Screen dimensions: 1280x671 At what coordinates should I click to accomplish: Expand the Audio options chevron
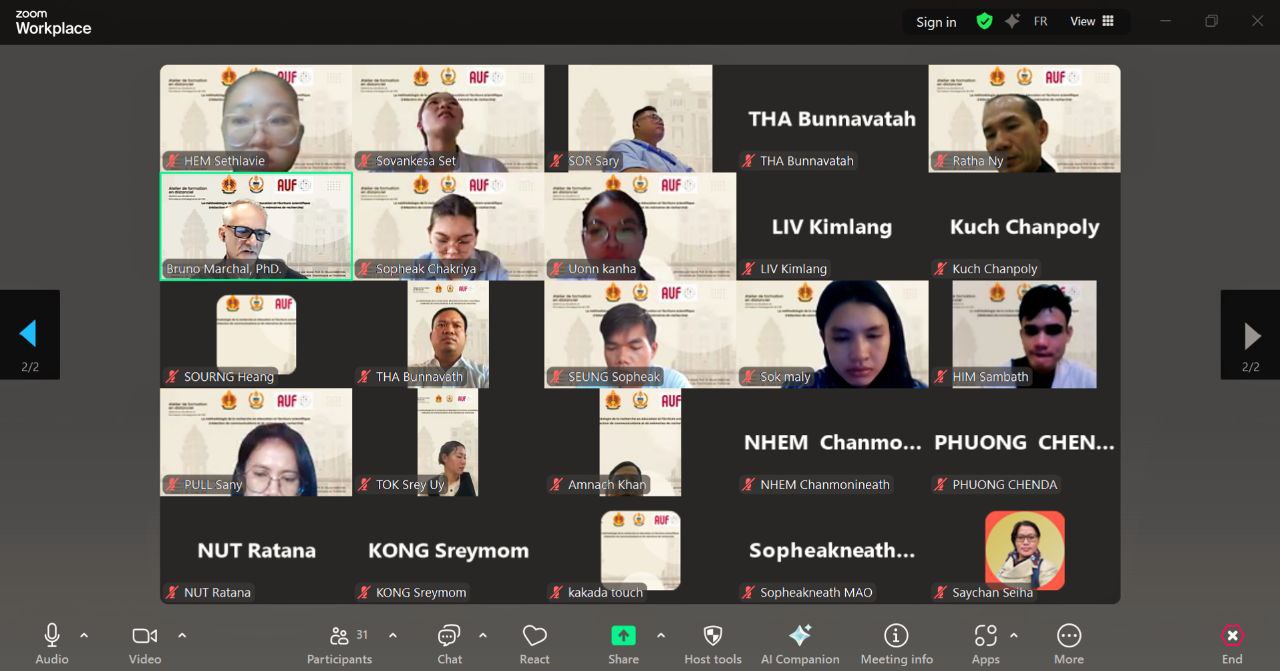84,635
